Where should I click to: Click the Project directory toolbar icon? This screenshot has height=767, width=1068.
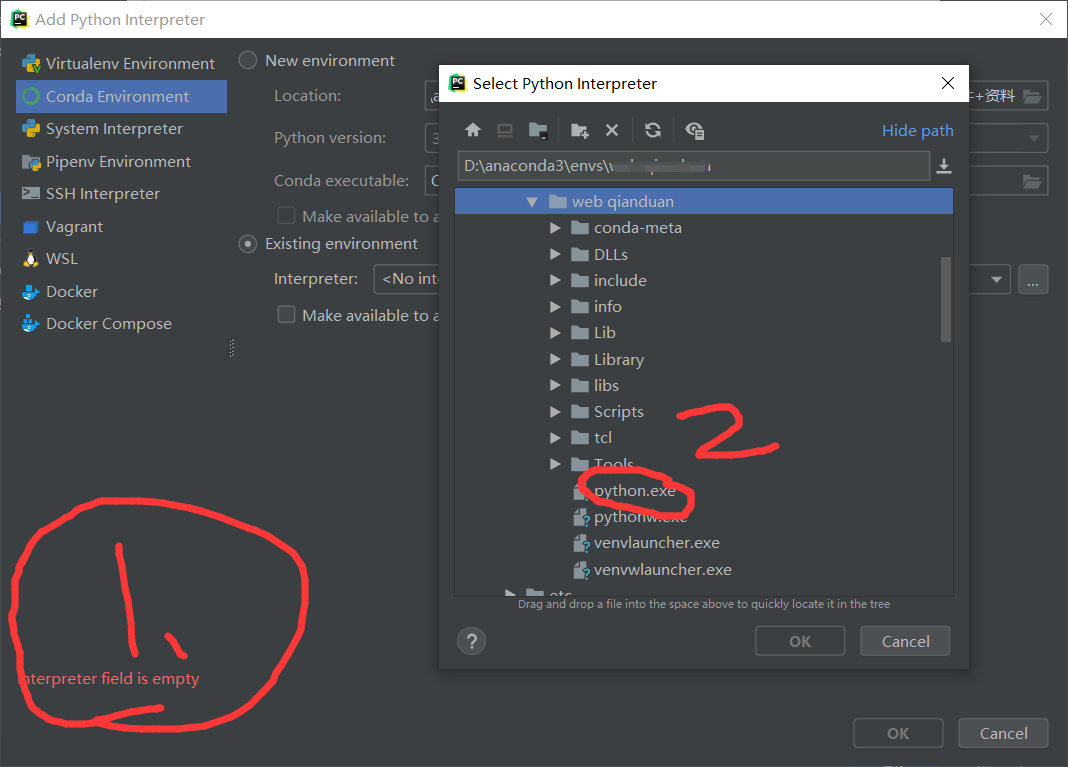coord(538,130)
